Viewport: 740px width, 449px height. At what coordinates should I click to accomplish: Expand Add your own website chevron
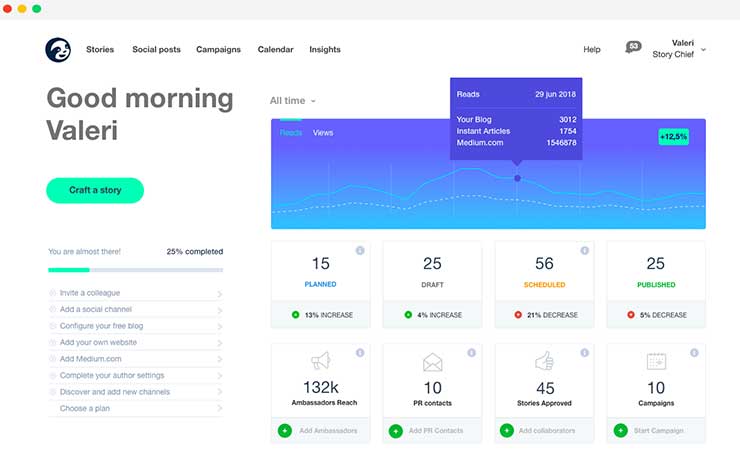(219, 343)
